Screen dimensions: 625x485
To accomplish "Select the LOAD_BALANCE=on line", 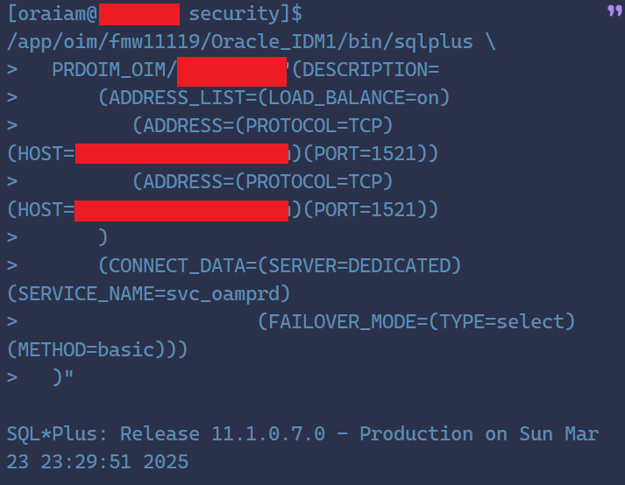I will [x=274, y=98].
